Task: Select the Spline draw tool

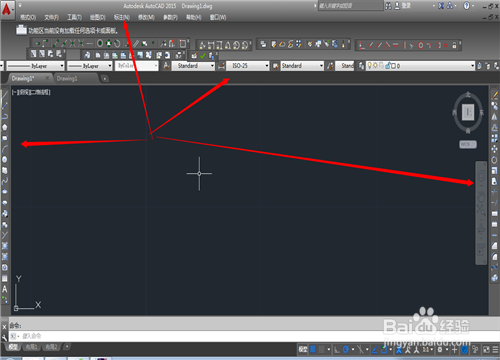Action: click(5, 181)
